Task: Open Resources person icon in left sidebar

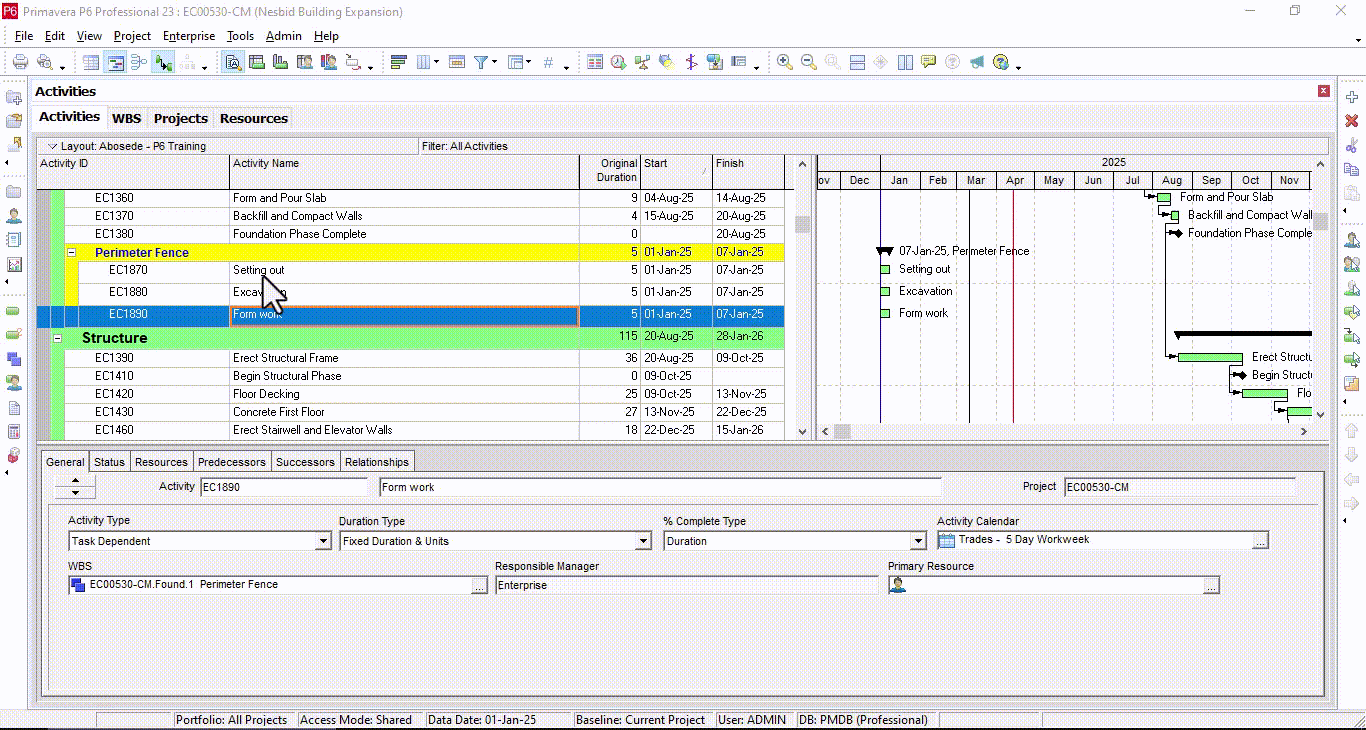Action: pyautogui.click(x=14, y=216)
